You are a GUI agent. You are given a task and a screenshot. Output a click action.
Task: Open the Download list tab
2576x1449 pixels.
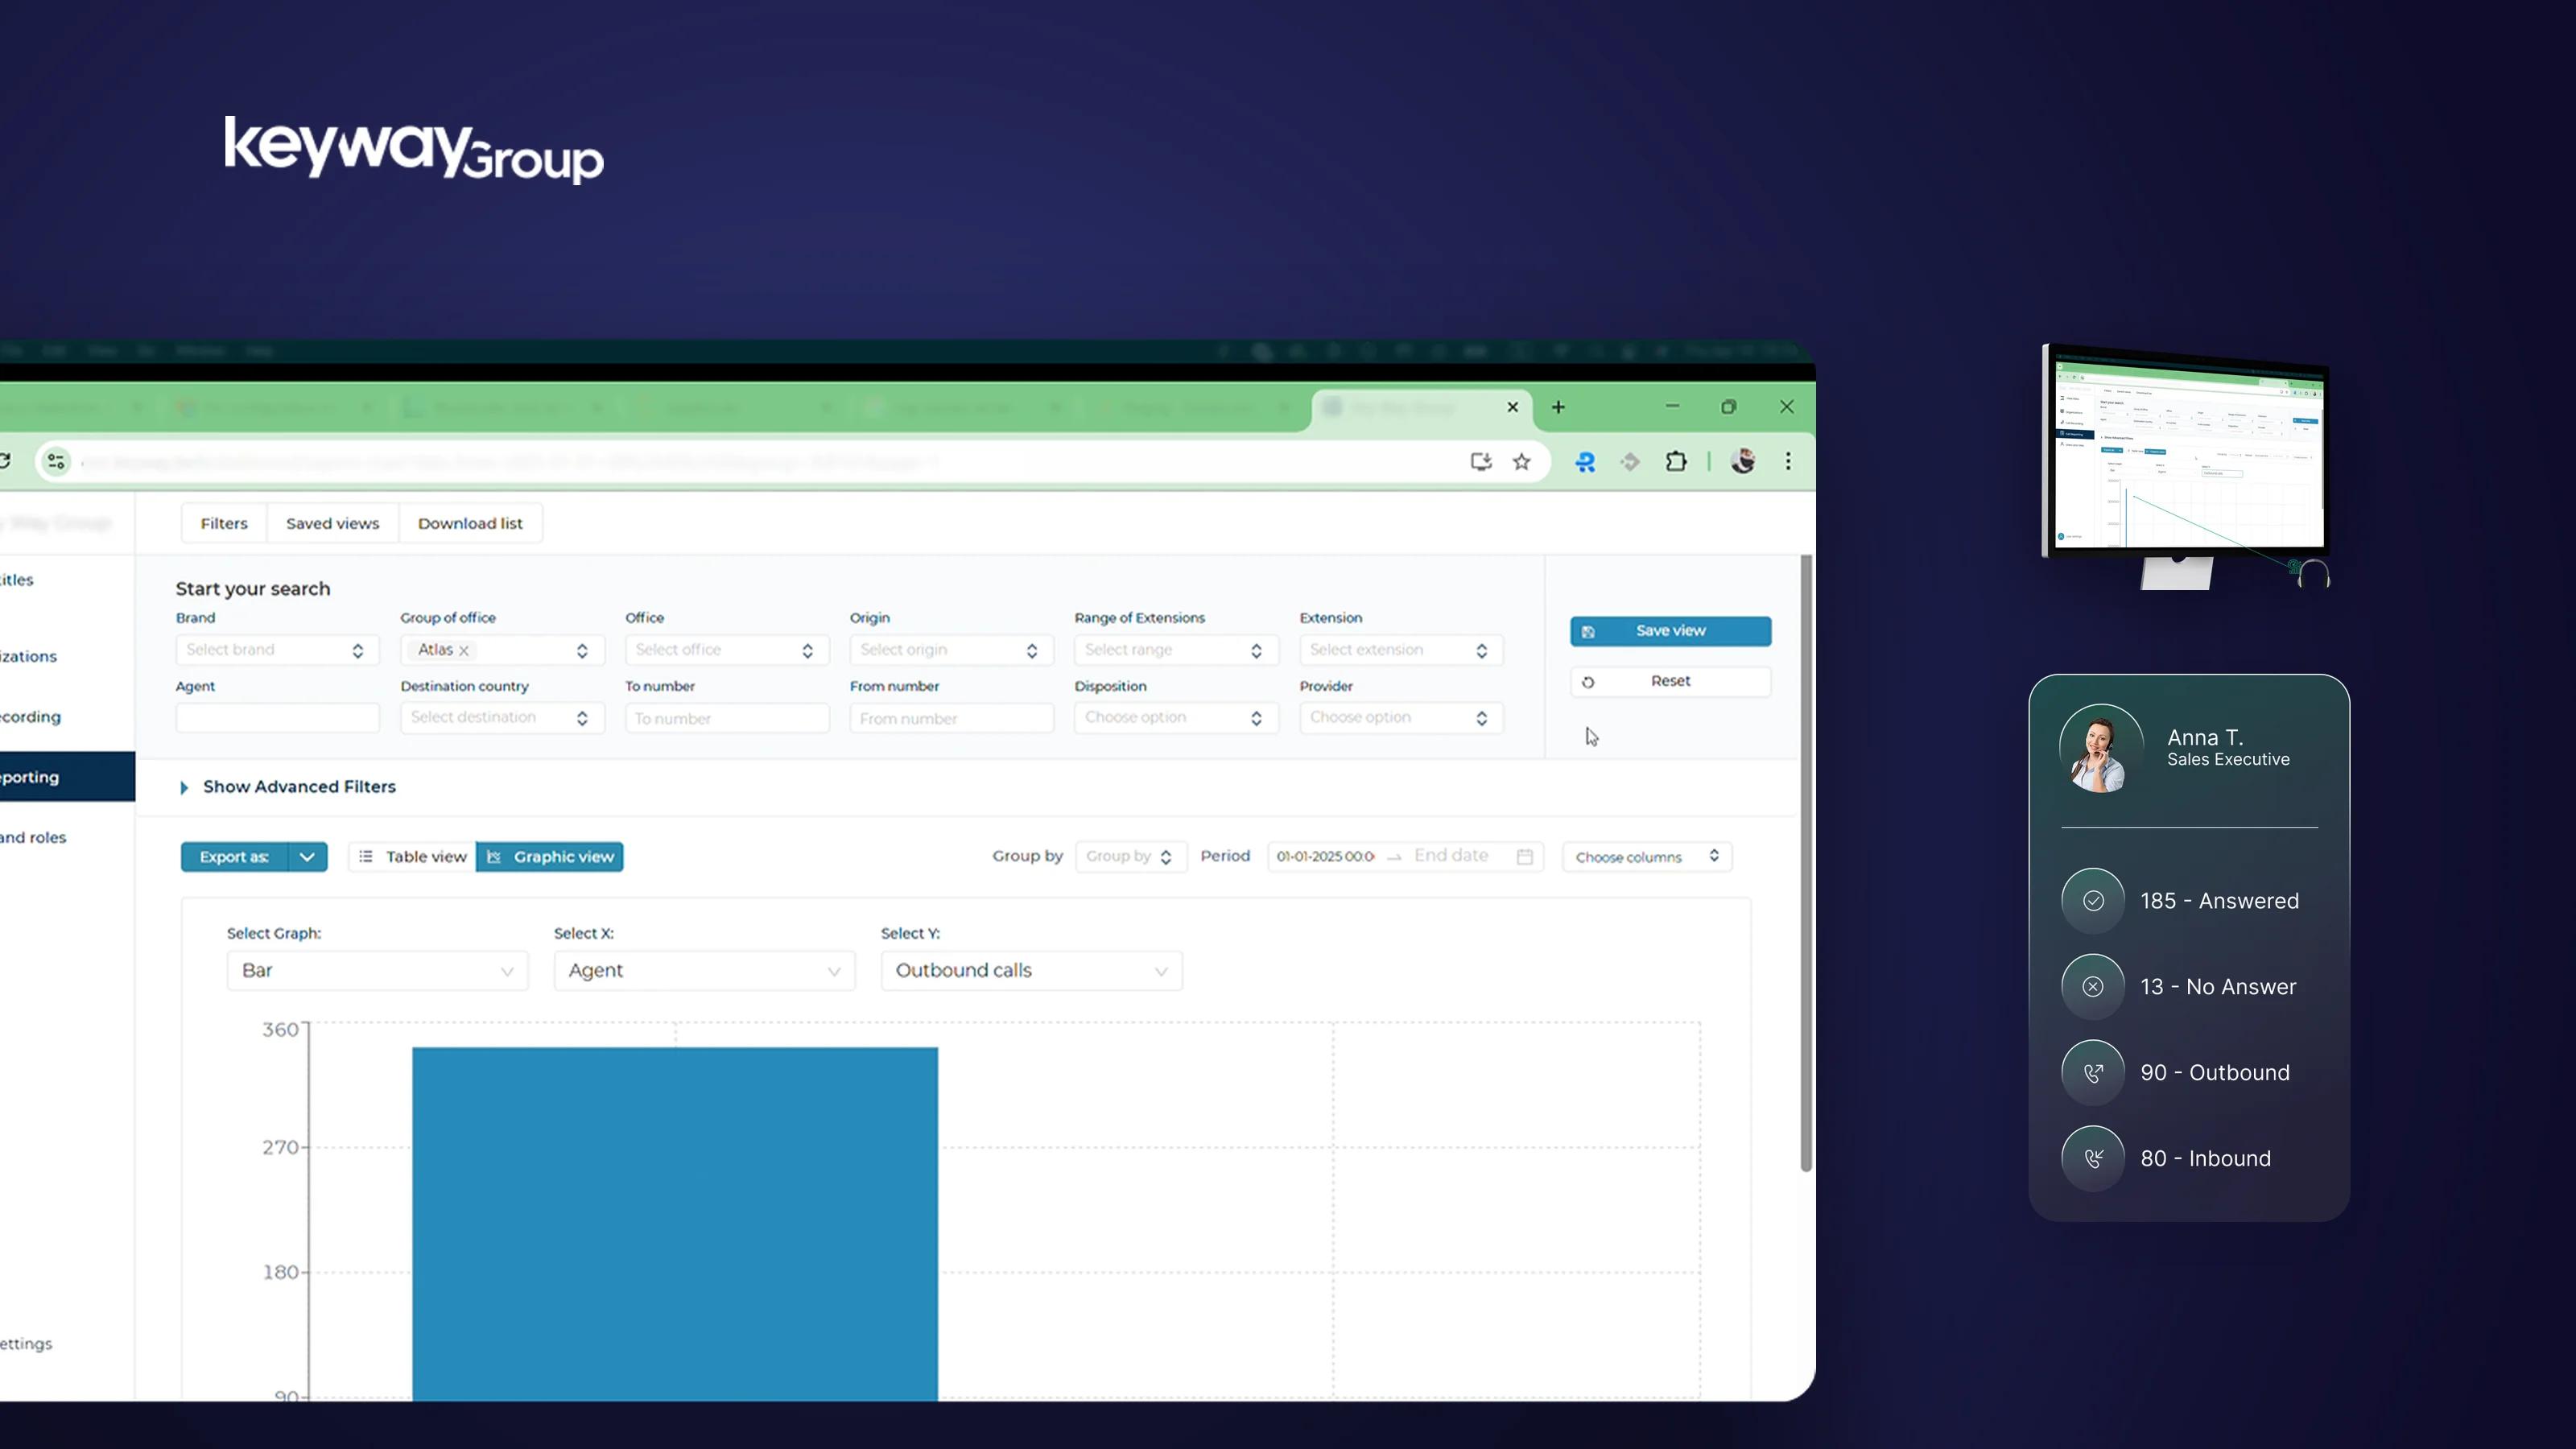tap(470, 523)
